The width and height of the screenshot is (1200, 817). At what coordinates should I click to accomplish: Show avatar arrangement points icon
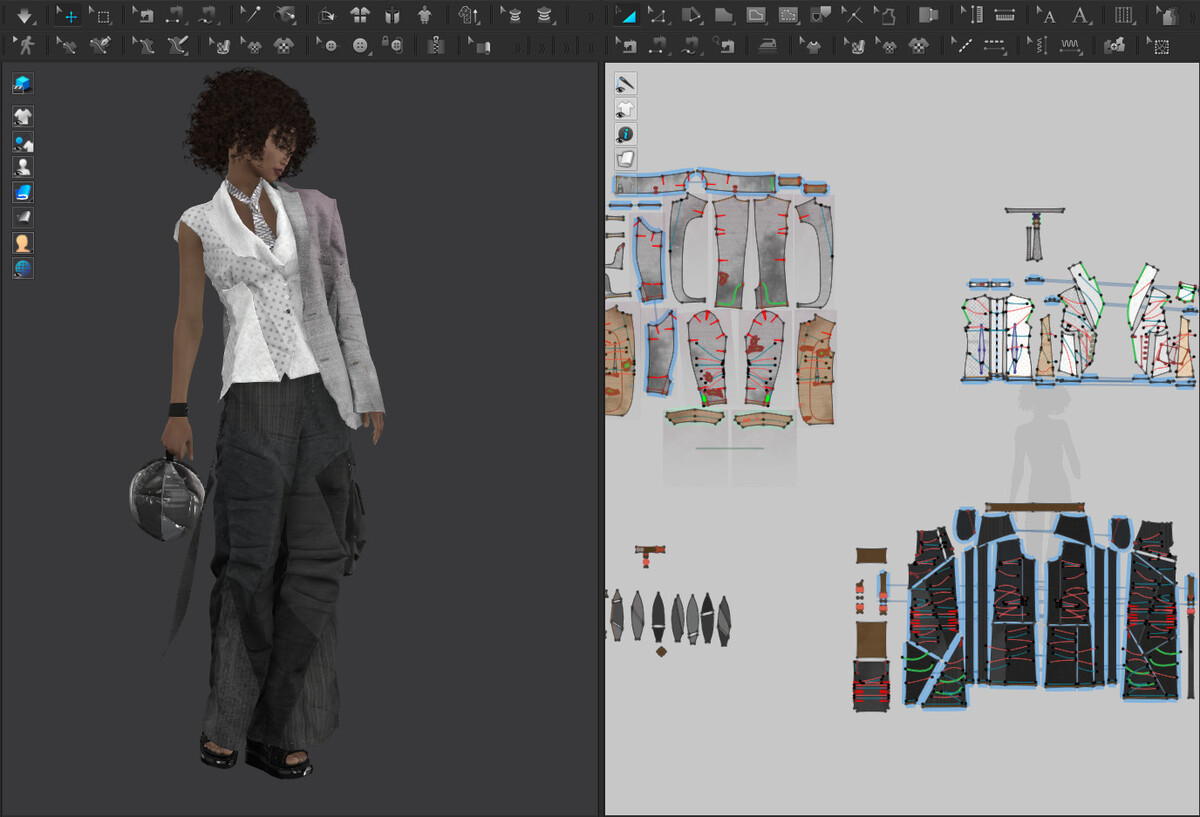coord(425,15)
